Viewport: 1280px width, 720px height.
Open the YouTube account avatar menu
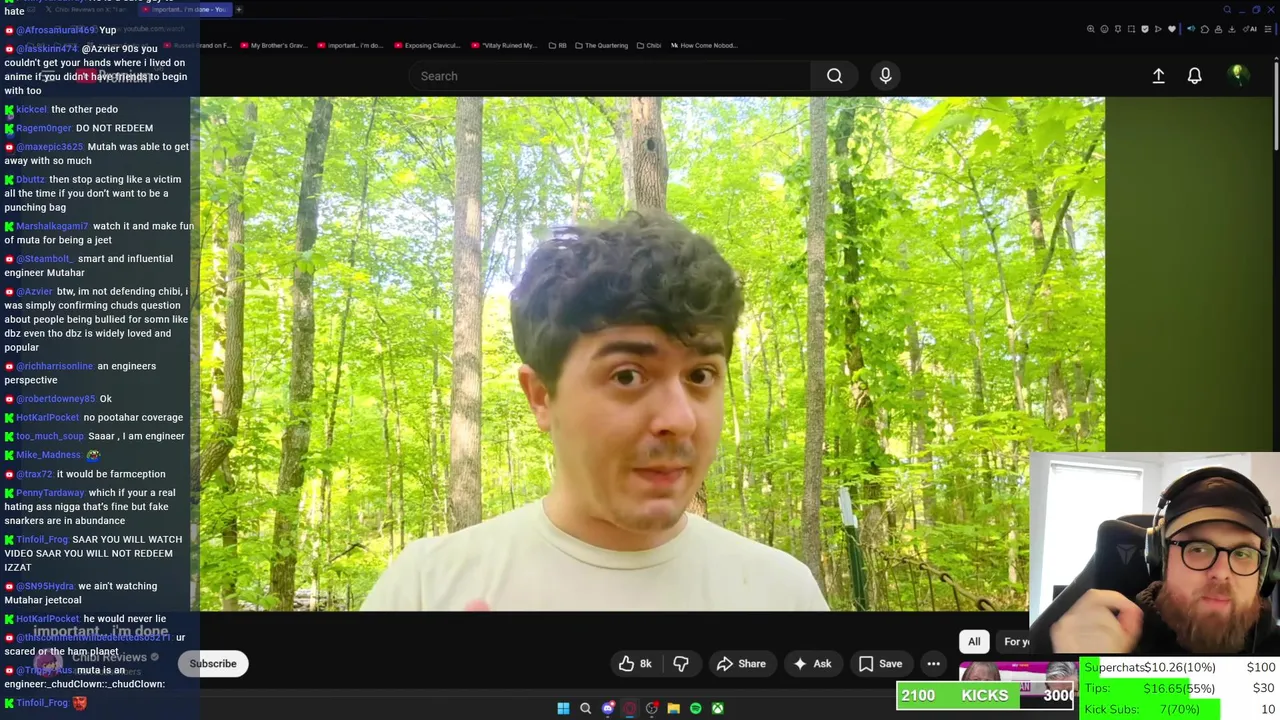[x=1237, y=75]
